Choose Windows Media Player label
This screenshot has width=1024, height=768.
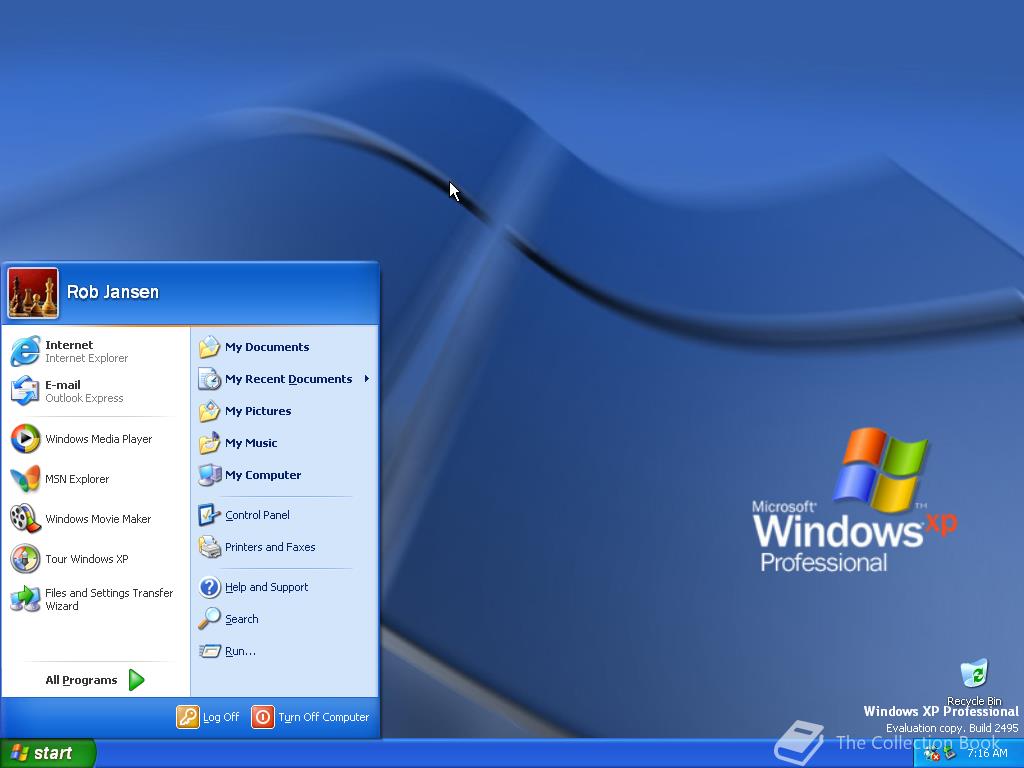coord(99,439)
